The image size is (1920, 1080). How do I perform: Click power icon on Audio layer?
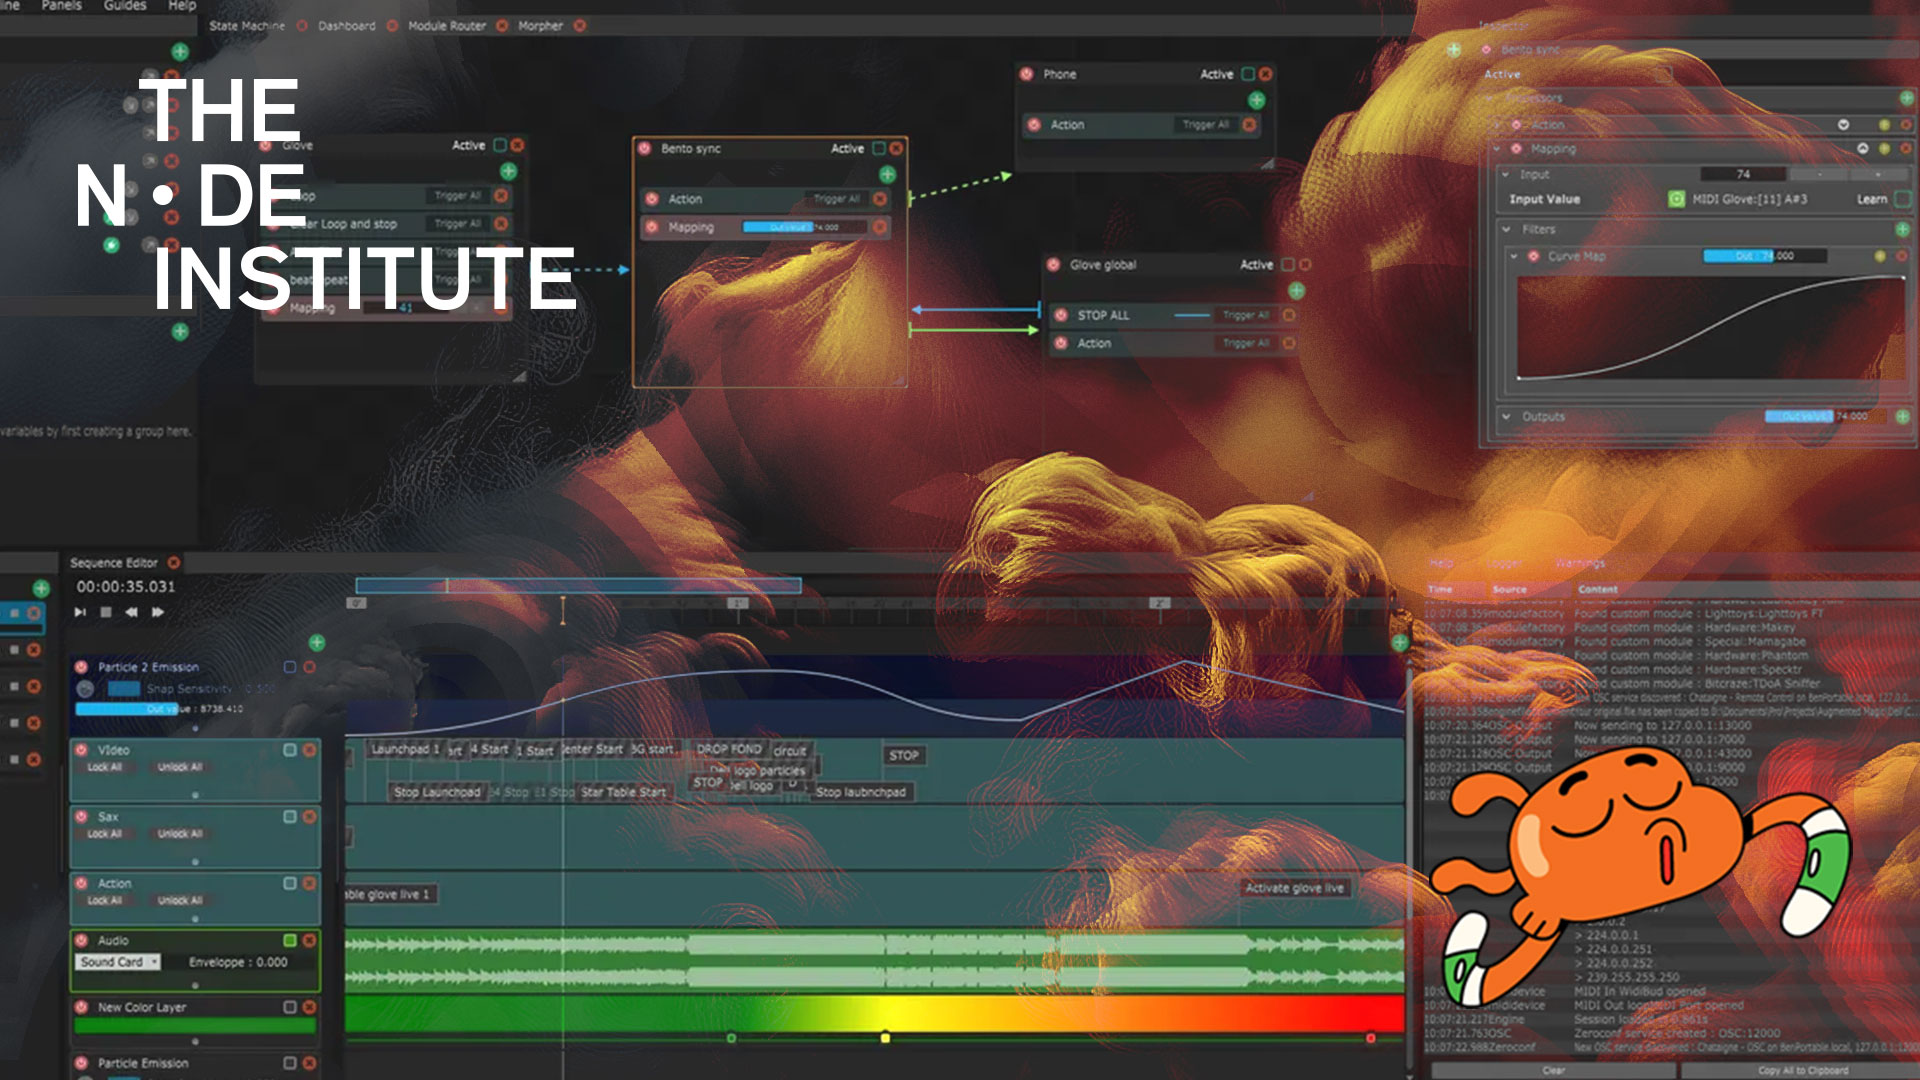click(x=82, y=941)
